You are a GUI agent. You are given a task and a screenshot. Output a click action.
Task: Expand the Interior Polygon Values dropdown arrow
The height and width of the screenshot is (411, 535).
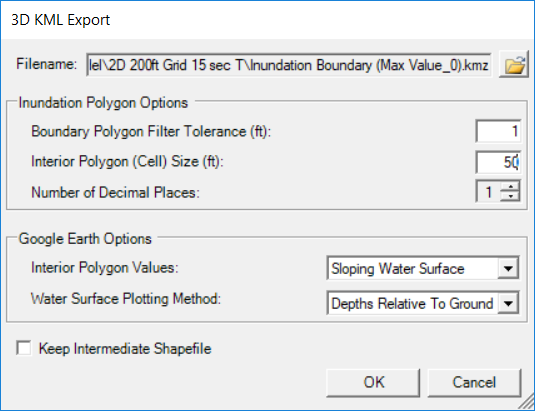click(508, 268)
